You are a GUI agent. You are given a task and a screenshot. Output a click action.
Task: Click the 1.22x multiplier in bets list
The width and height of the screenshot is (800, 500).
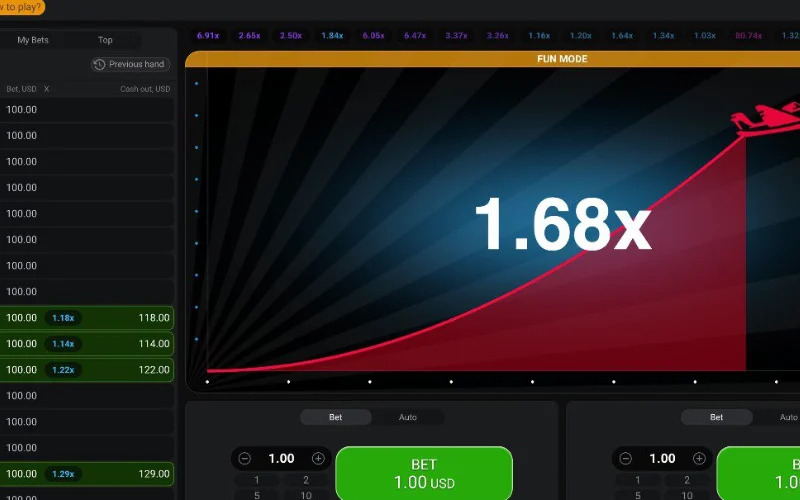(63, 370)
